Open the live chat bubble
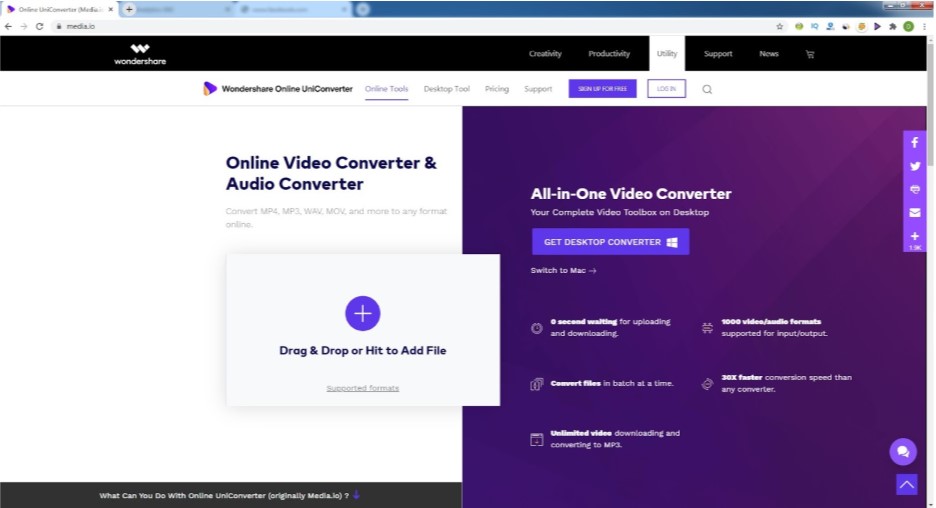 (903, 452)
